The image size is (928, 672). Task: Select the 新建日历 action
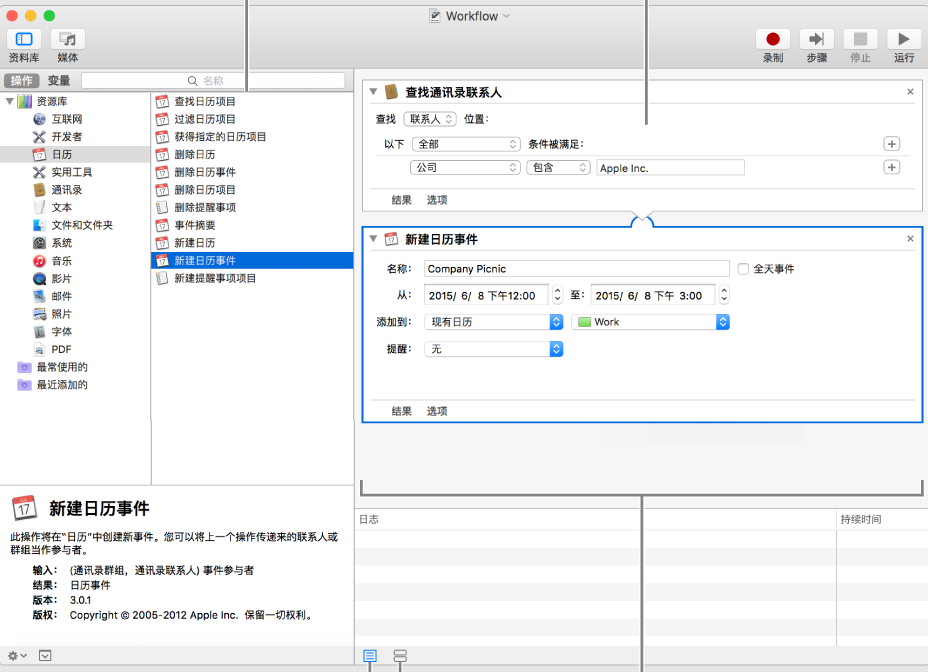pos(195,243)
